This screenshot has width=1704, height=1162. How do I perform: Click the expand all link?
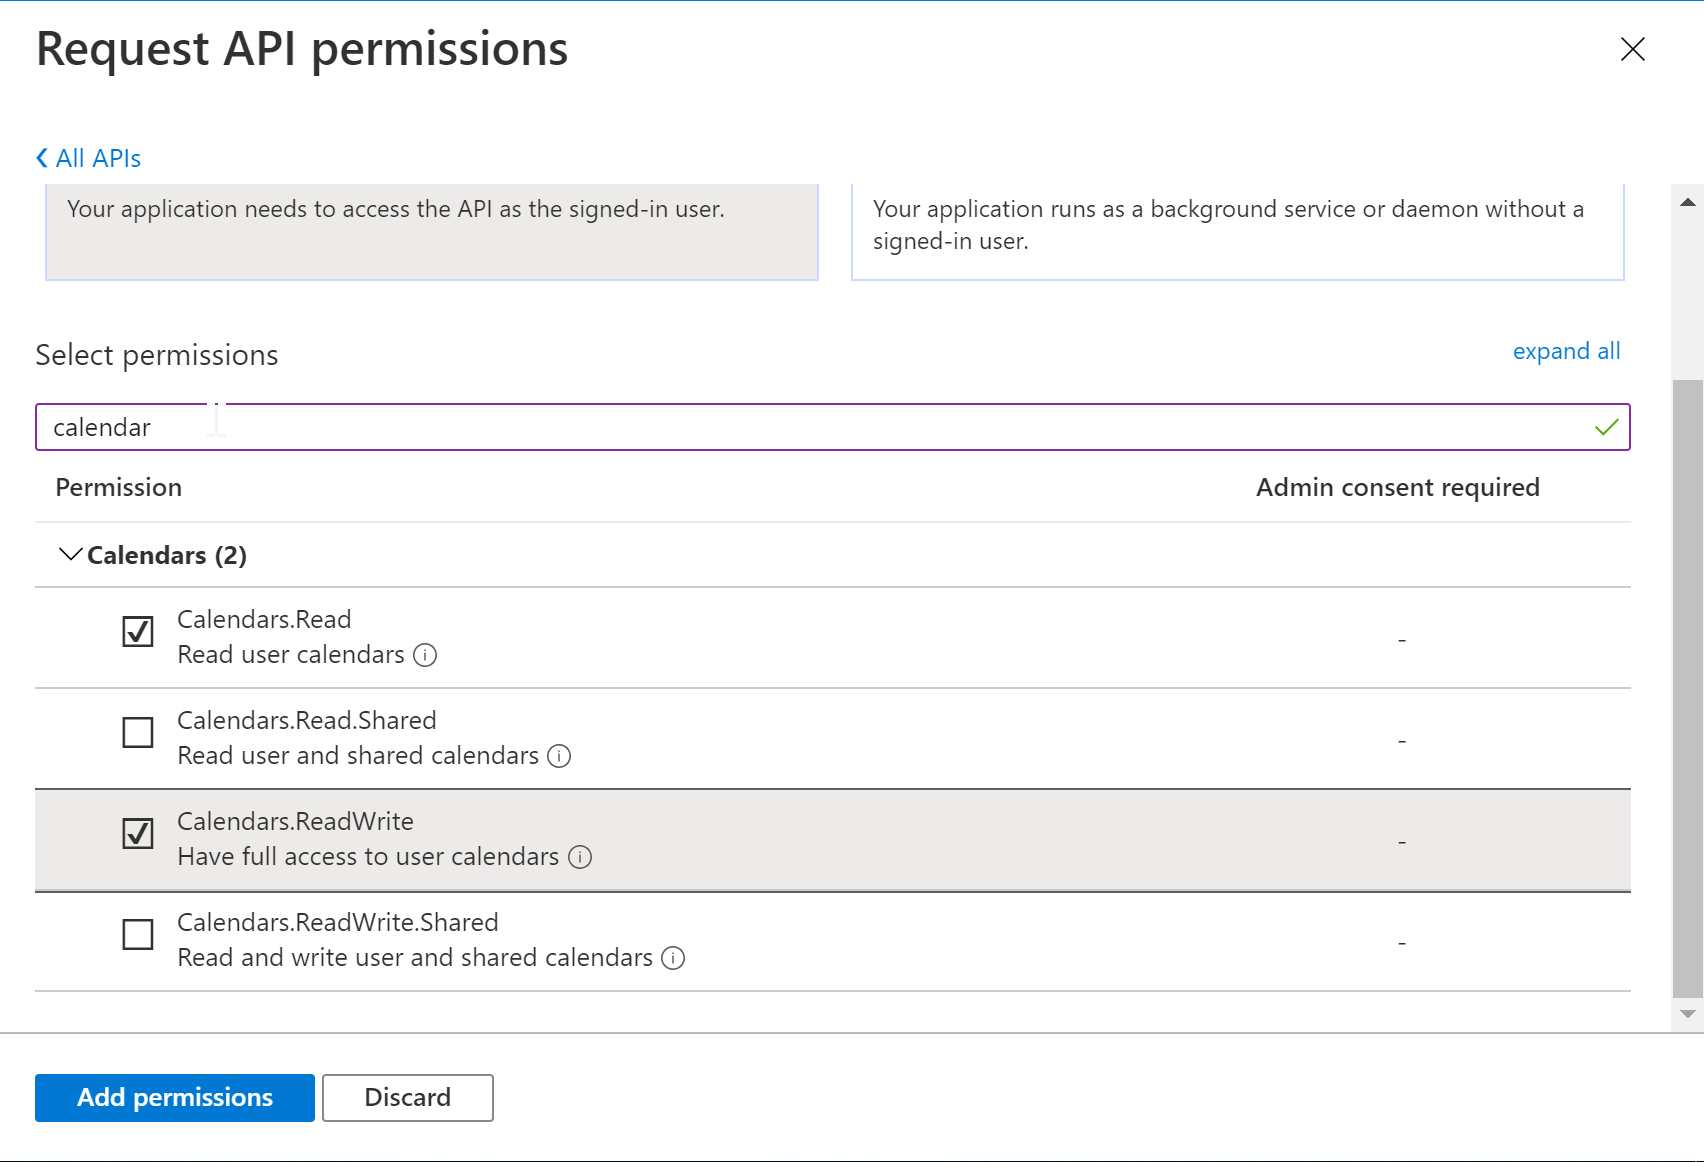pyautogui.click(x=1566, y=351)
